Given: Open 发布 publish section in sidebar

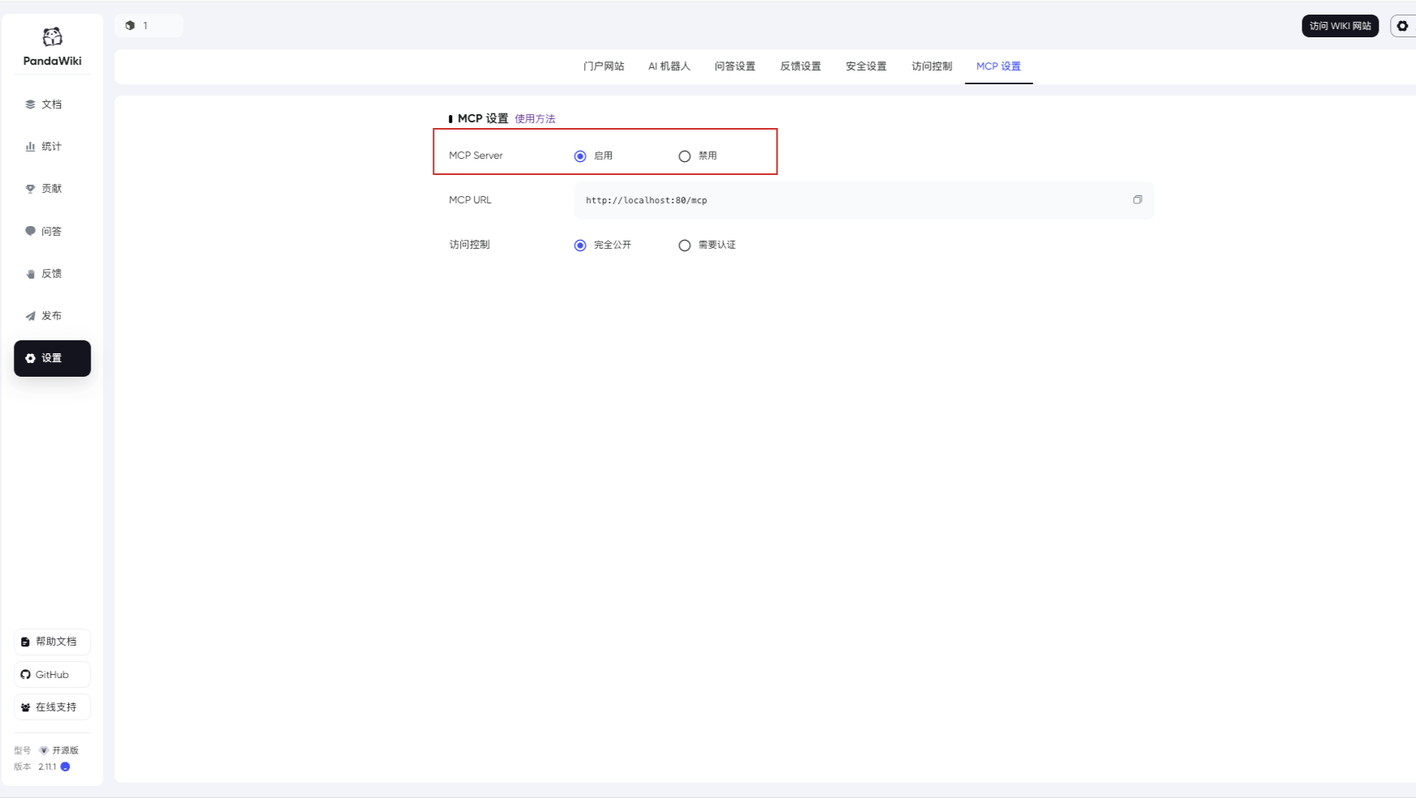Looking at the screenshot, I should (52, 315).
